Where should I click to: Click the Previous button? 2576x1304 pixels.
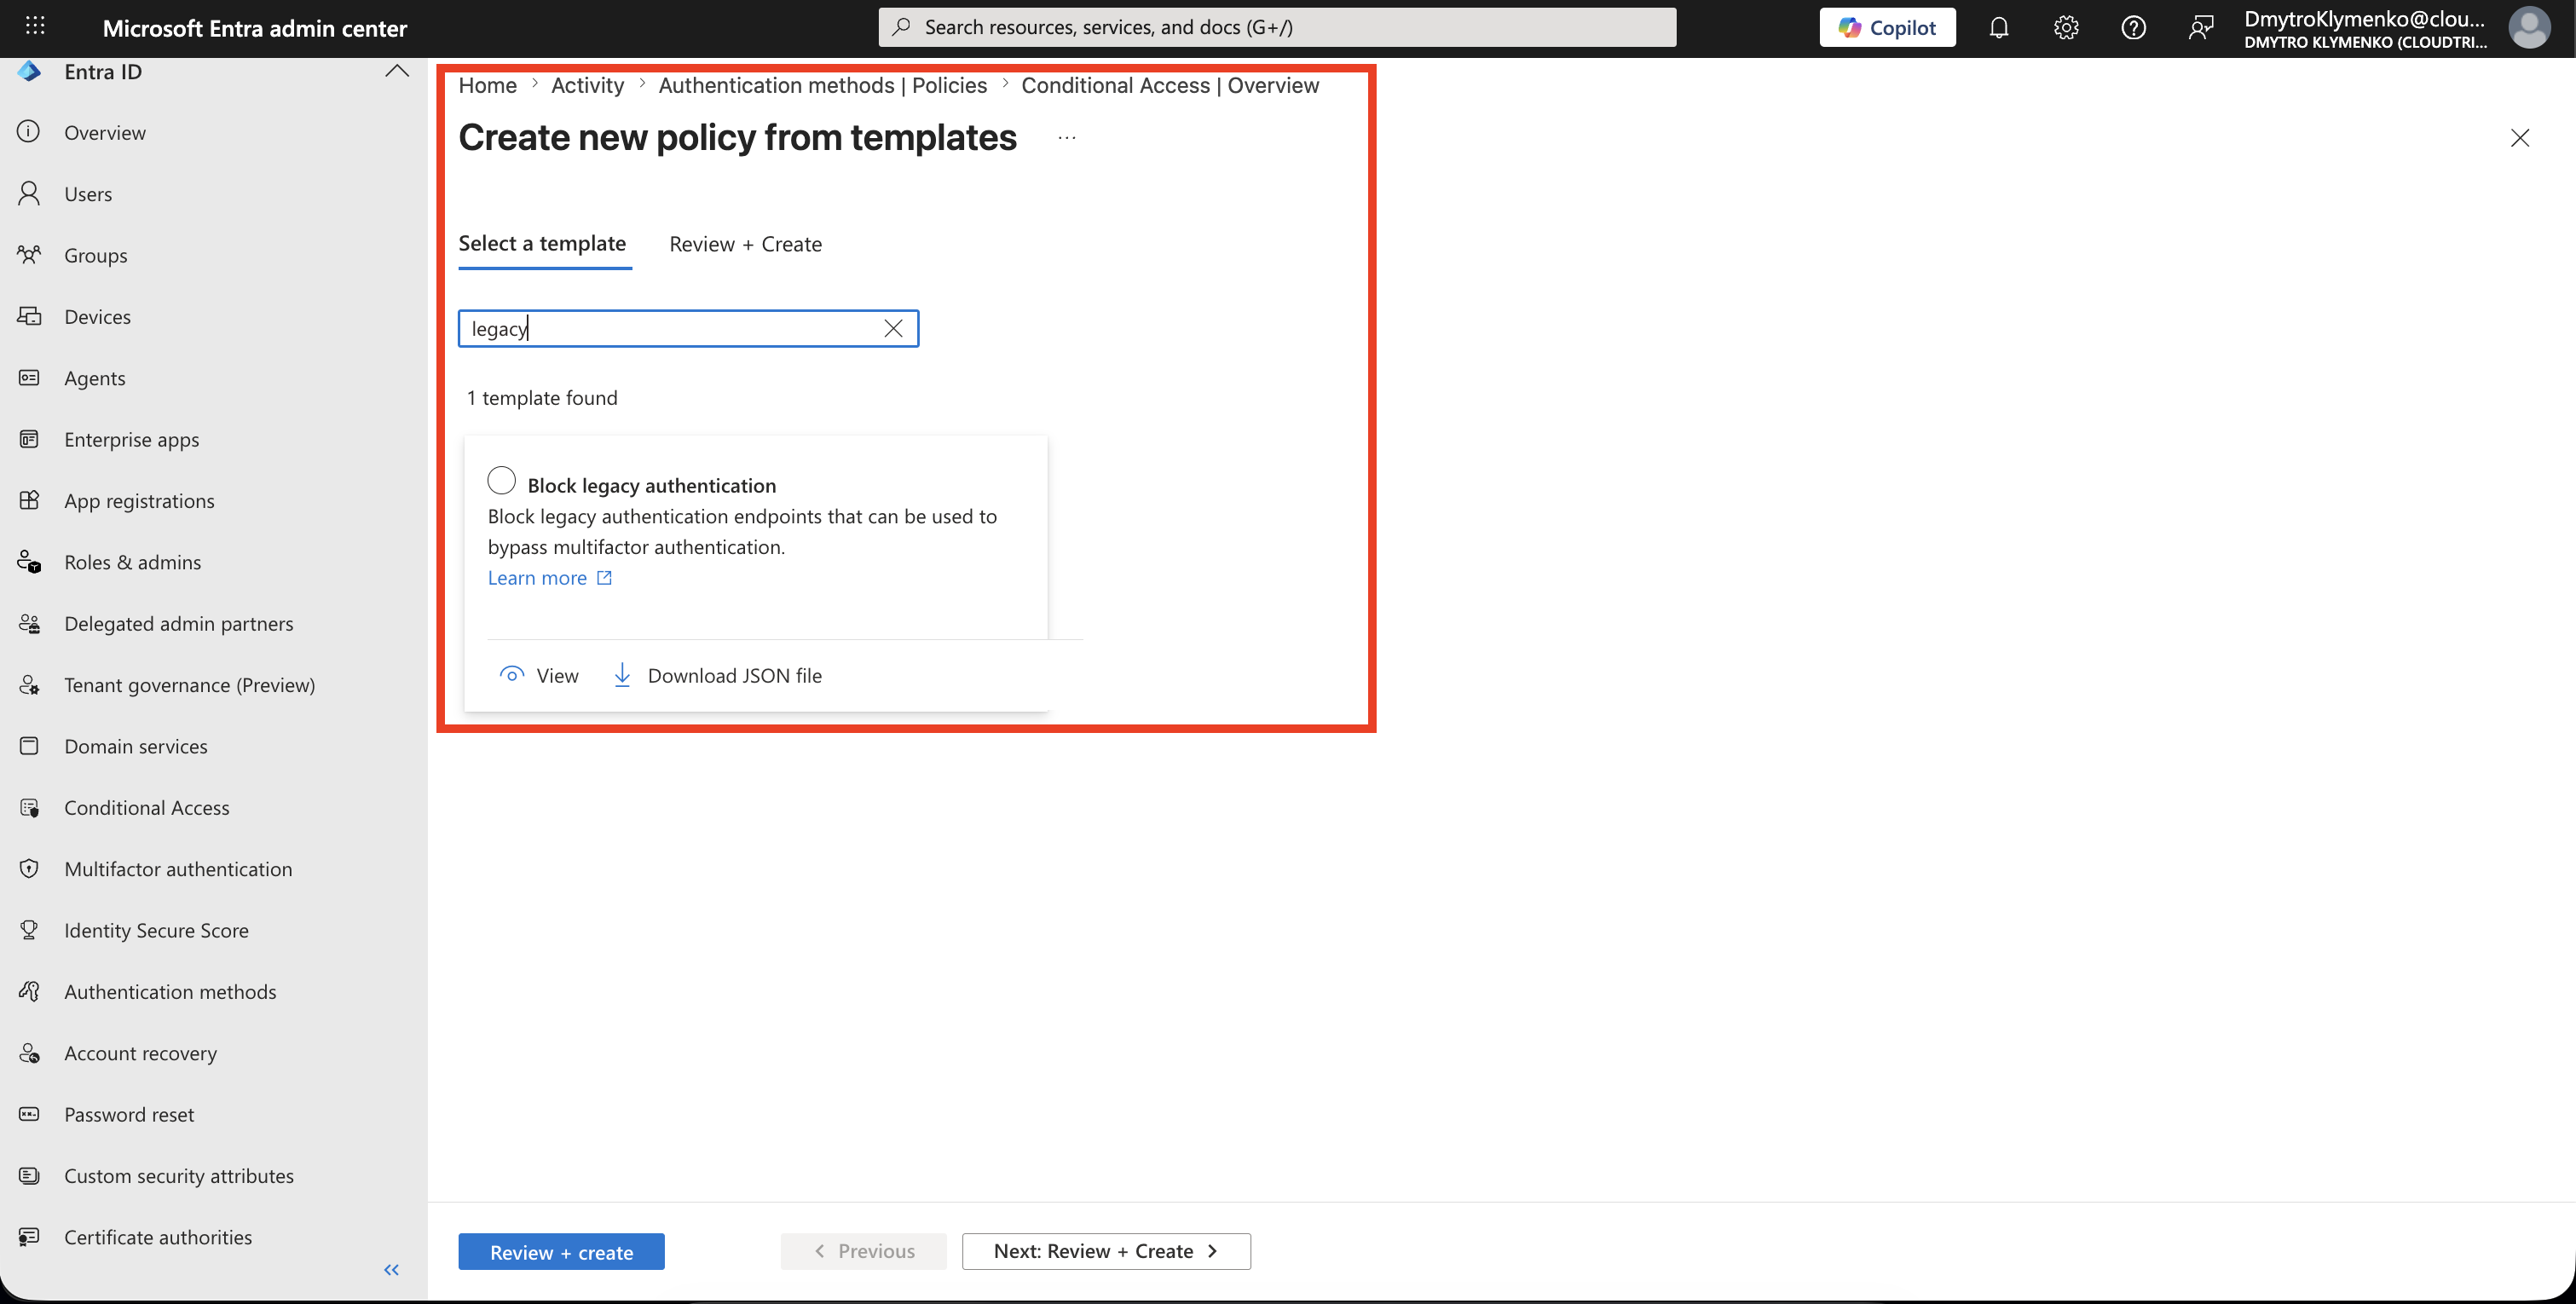pos(863,1251)
